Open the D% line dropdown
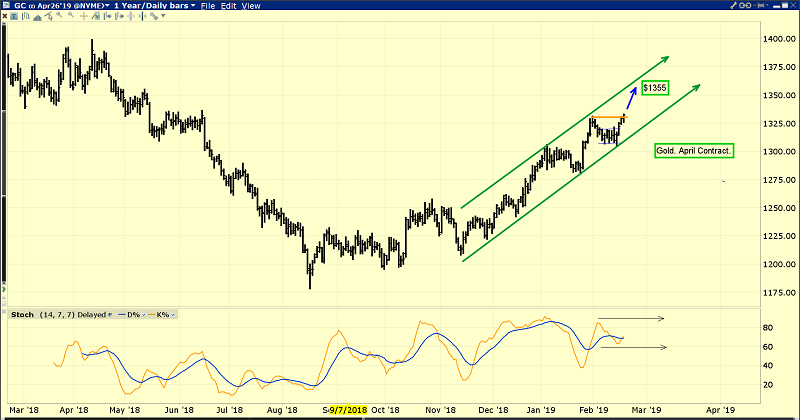This screenshot has width=800, height=420. coord(144,315)
